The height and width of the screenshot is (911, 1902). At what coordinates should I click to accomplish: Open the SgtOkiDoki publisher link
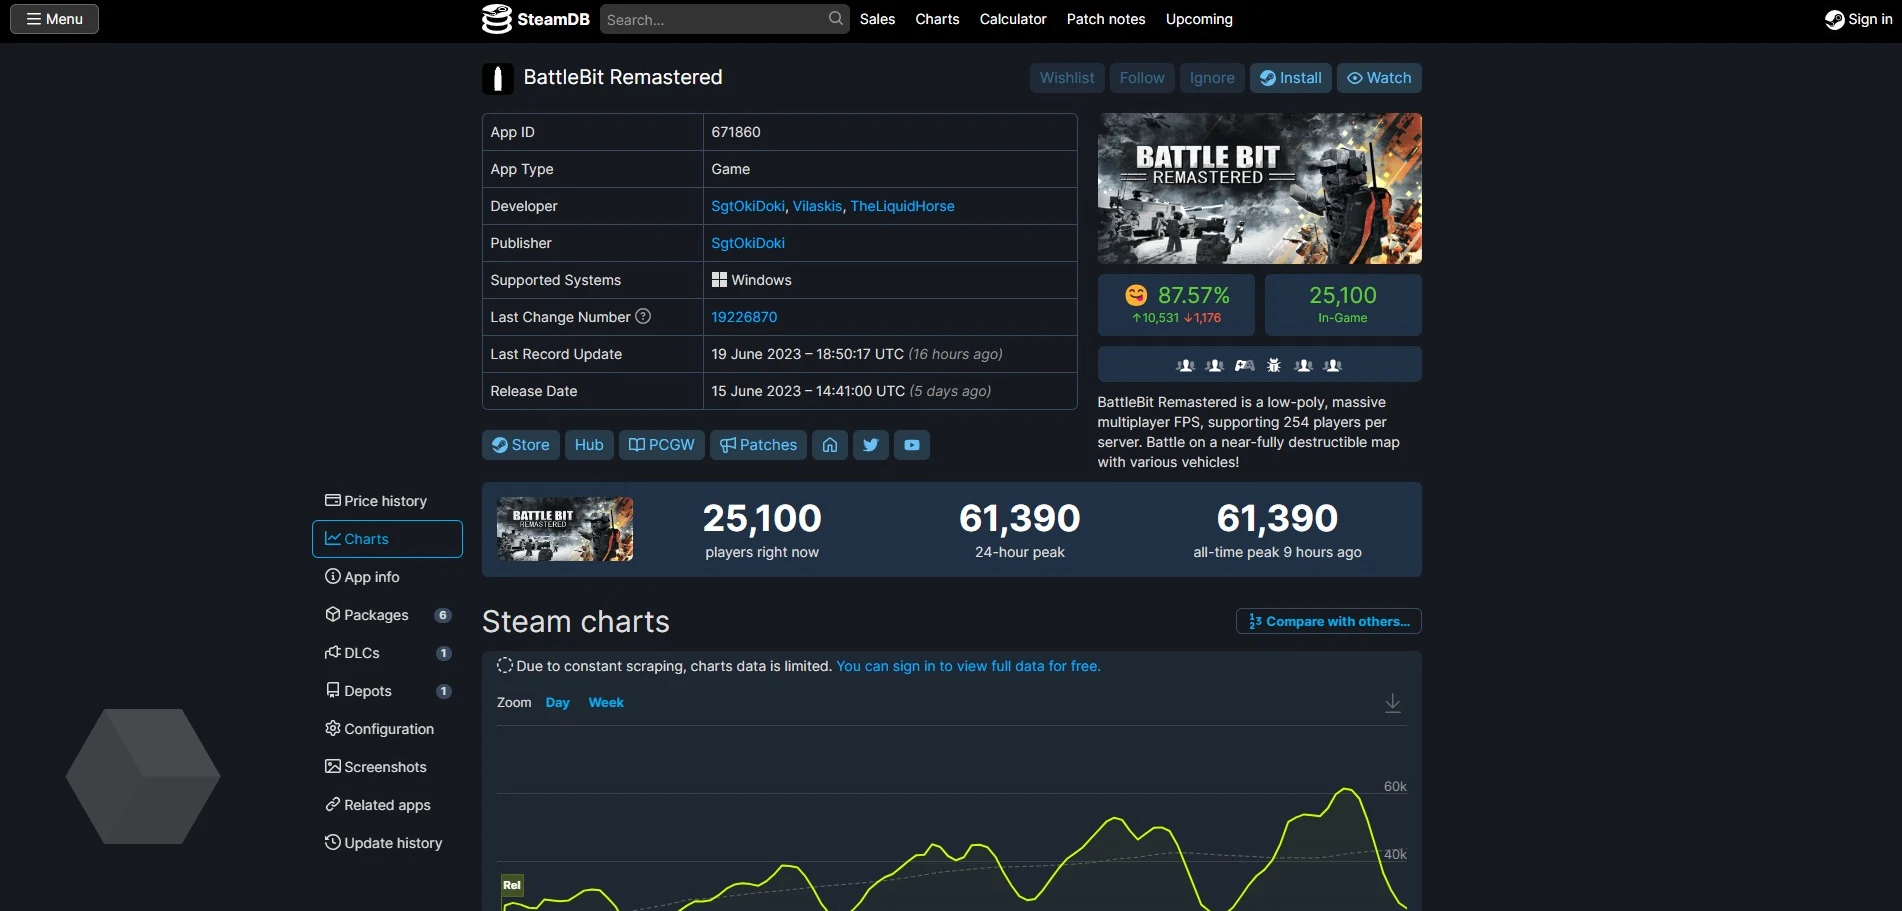748,243
